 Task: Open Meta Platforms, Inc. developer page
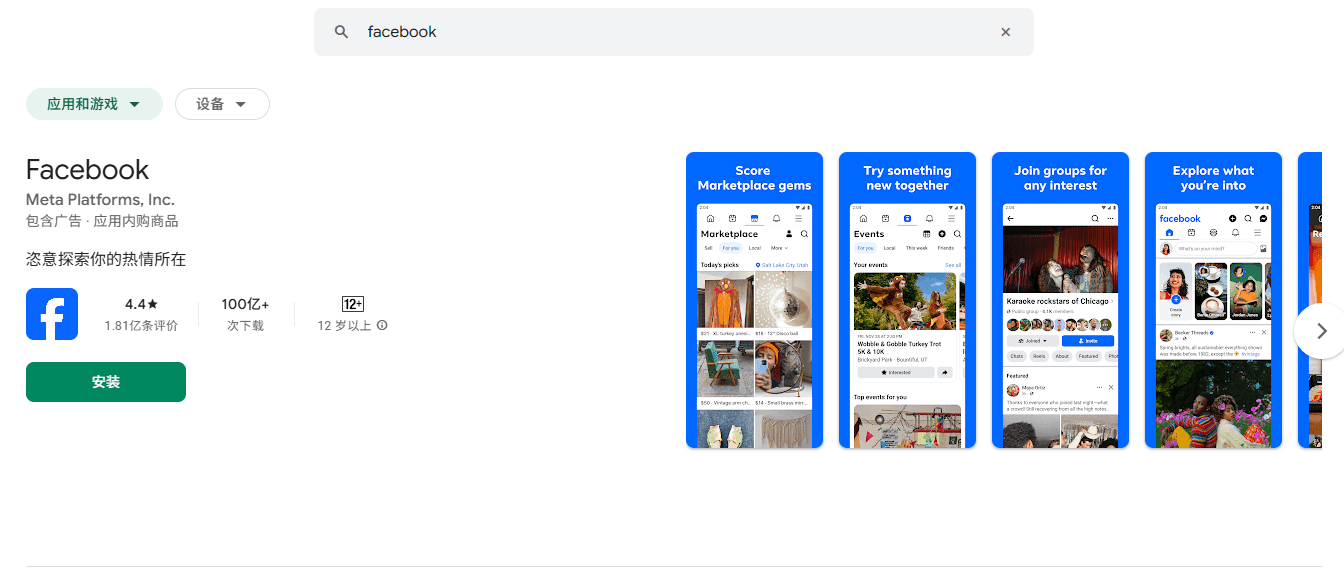(99, 200)
